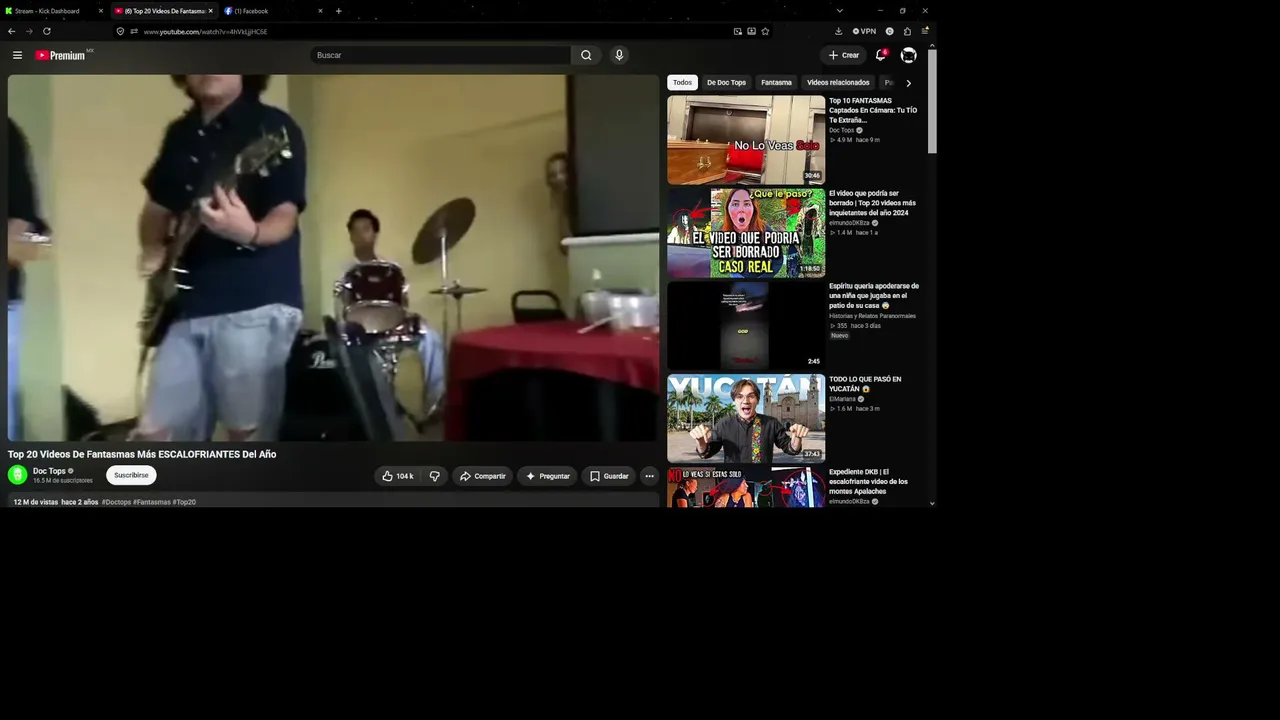Click title 'Top 10 FANTASMAS Captados En Cámara'
Viewport: 1280px width, 720px height.
(873, 110)
